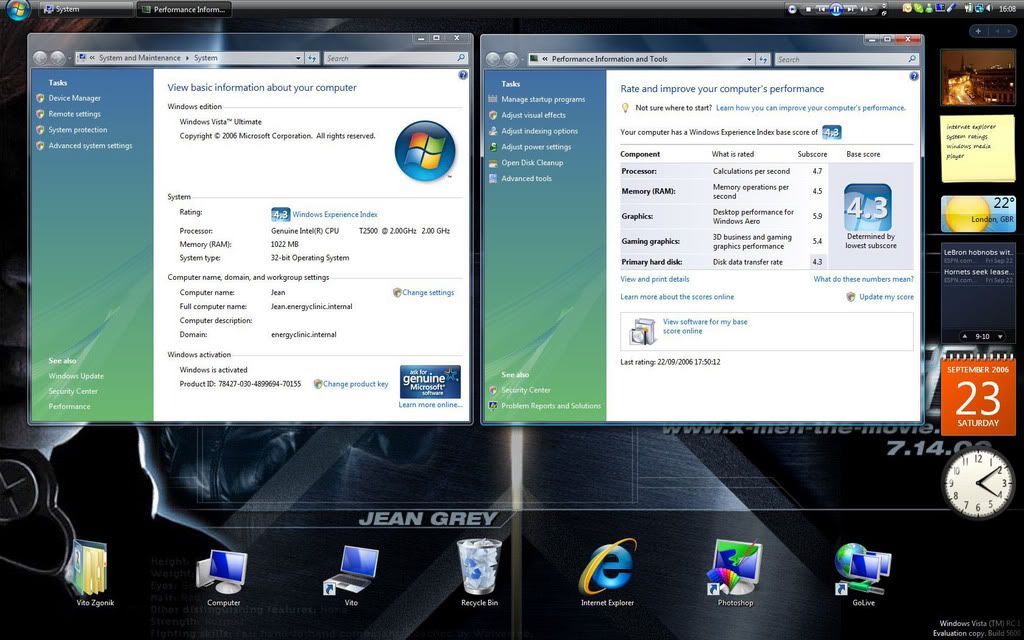Click the back arrow in System window
Screen dimensions: 1024x640
click(x=40, y=58)
